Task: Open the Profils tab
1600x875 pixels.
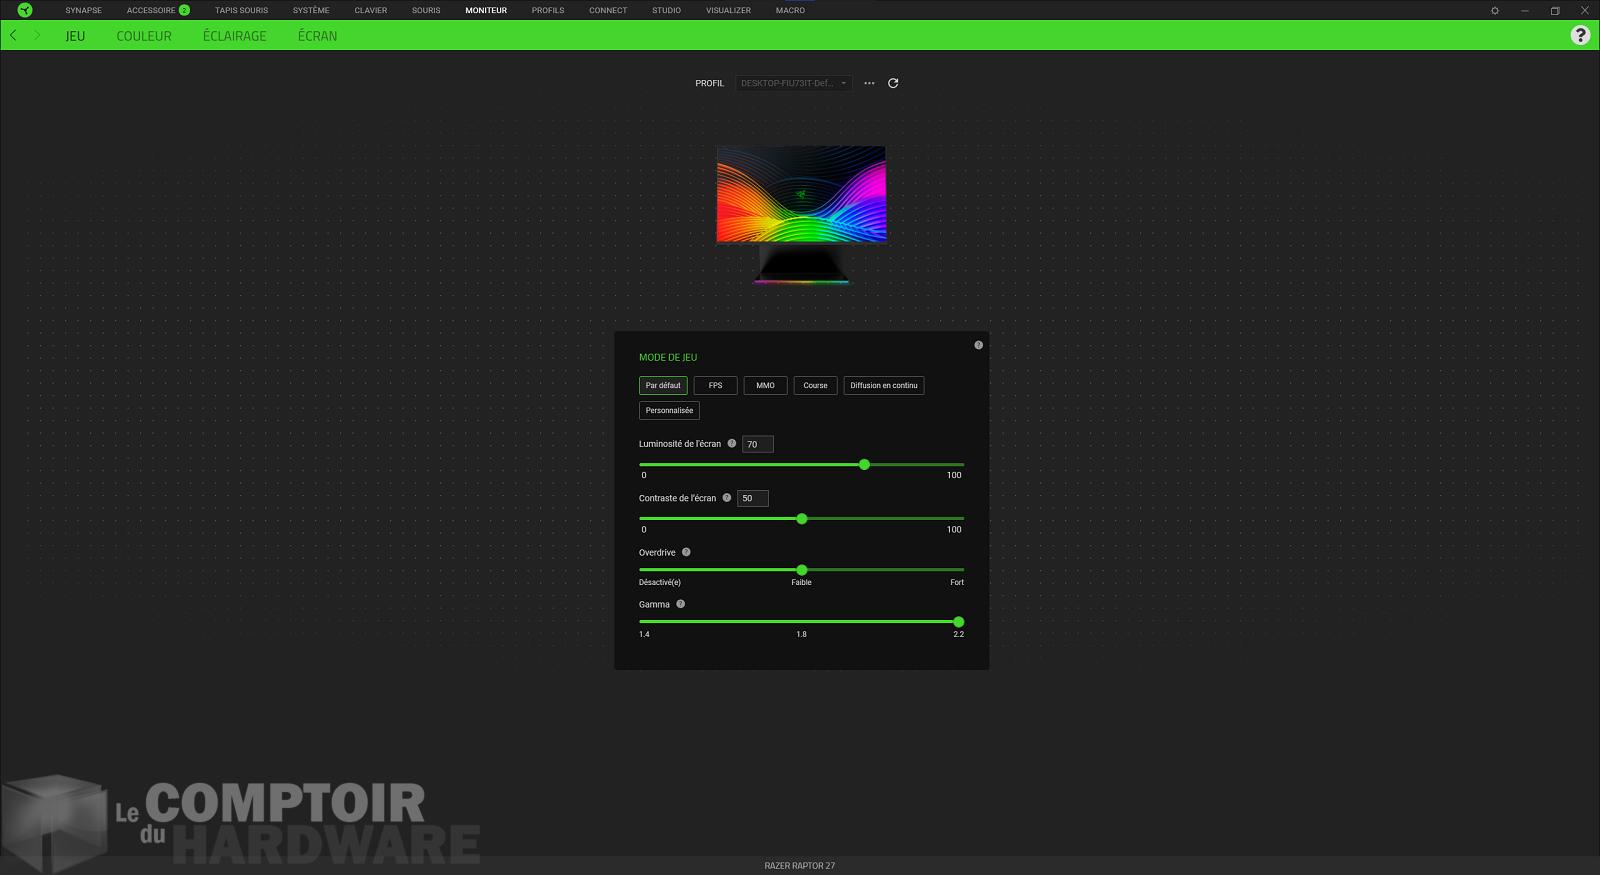Action: coord(548,10)
